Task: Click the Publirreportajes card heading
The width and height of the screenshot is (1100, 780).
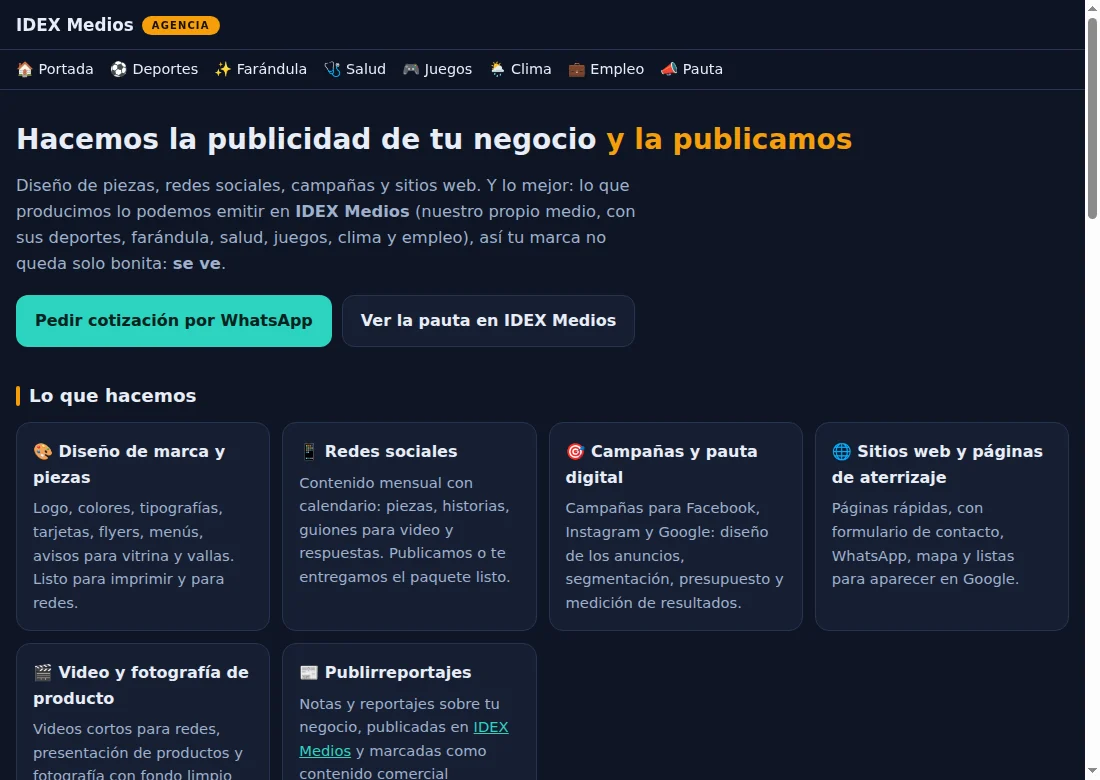Action: point(385,673)
